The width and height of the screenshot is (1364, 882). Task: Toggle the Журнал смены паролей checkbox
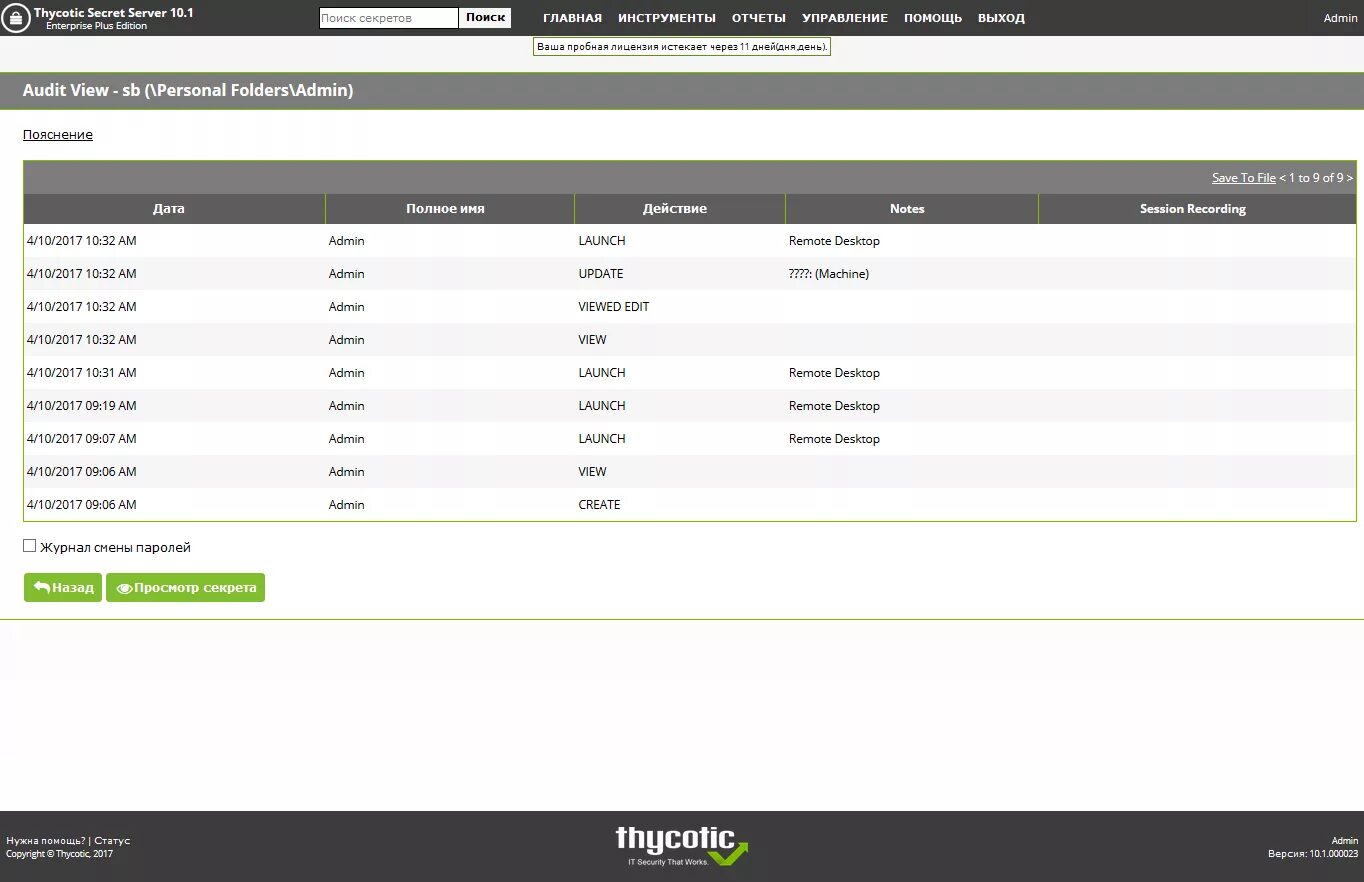point(30,546)
